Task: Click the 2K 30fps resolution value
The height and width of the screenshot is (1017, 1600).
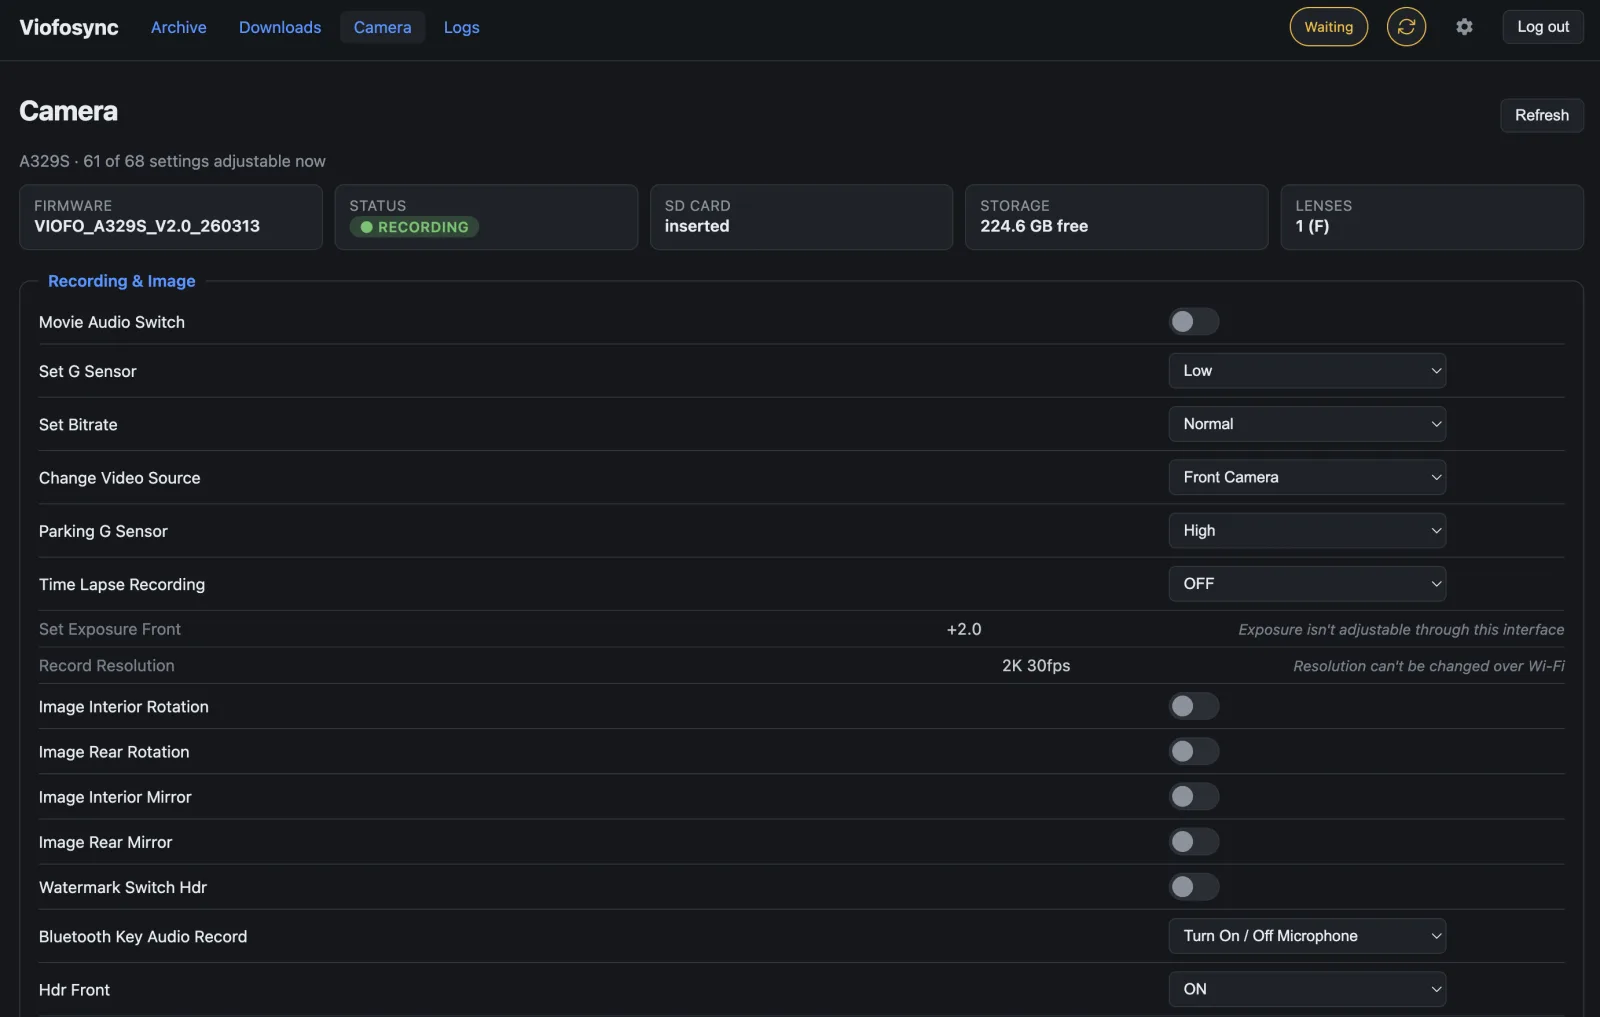Action: tap(1036, 665)
